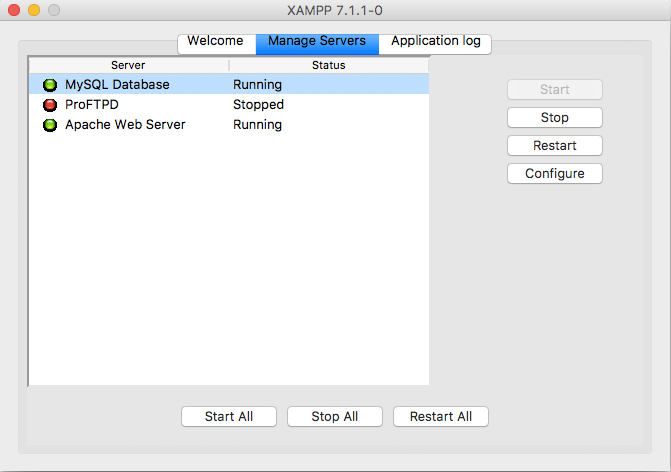This screenshot has width=671, height=472.
Task: Select the Manage Servers tab
Action: [317, 42]
